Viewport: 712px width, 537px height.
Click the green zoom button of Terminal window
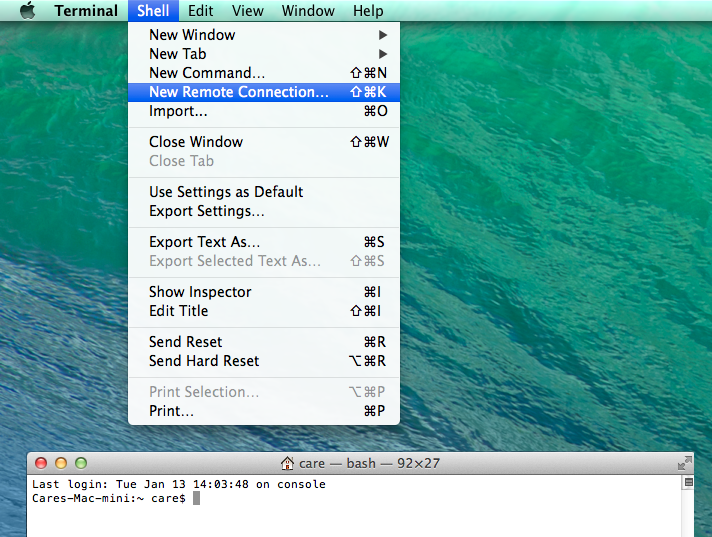tap(81, 463)
